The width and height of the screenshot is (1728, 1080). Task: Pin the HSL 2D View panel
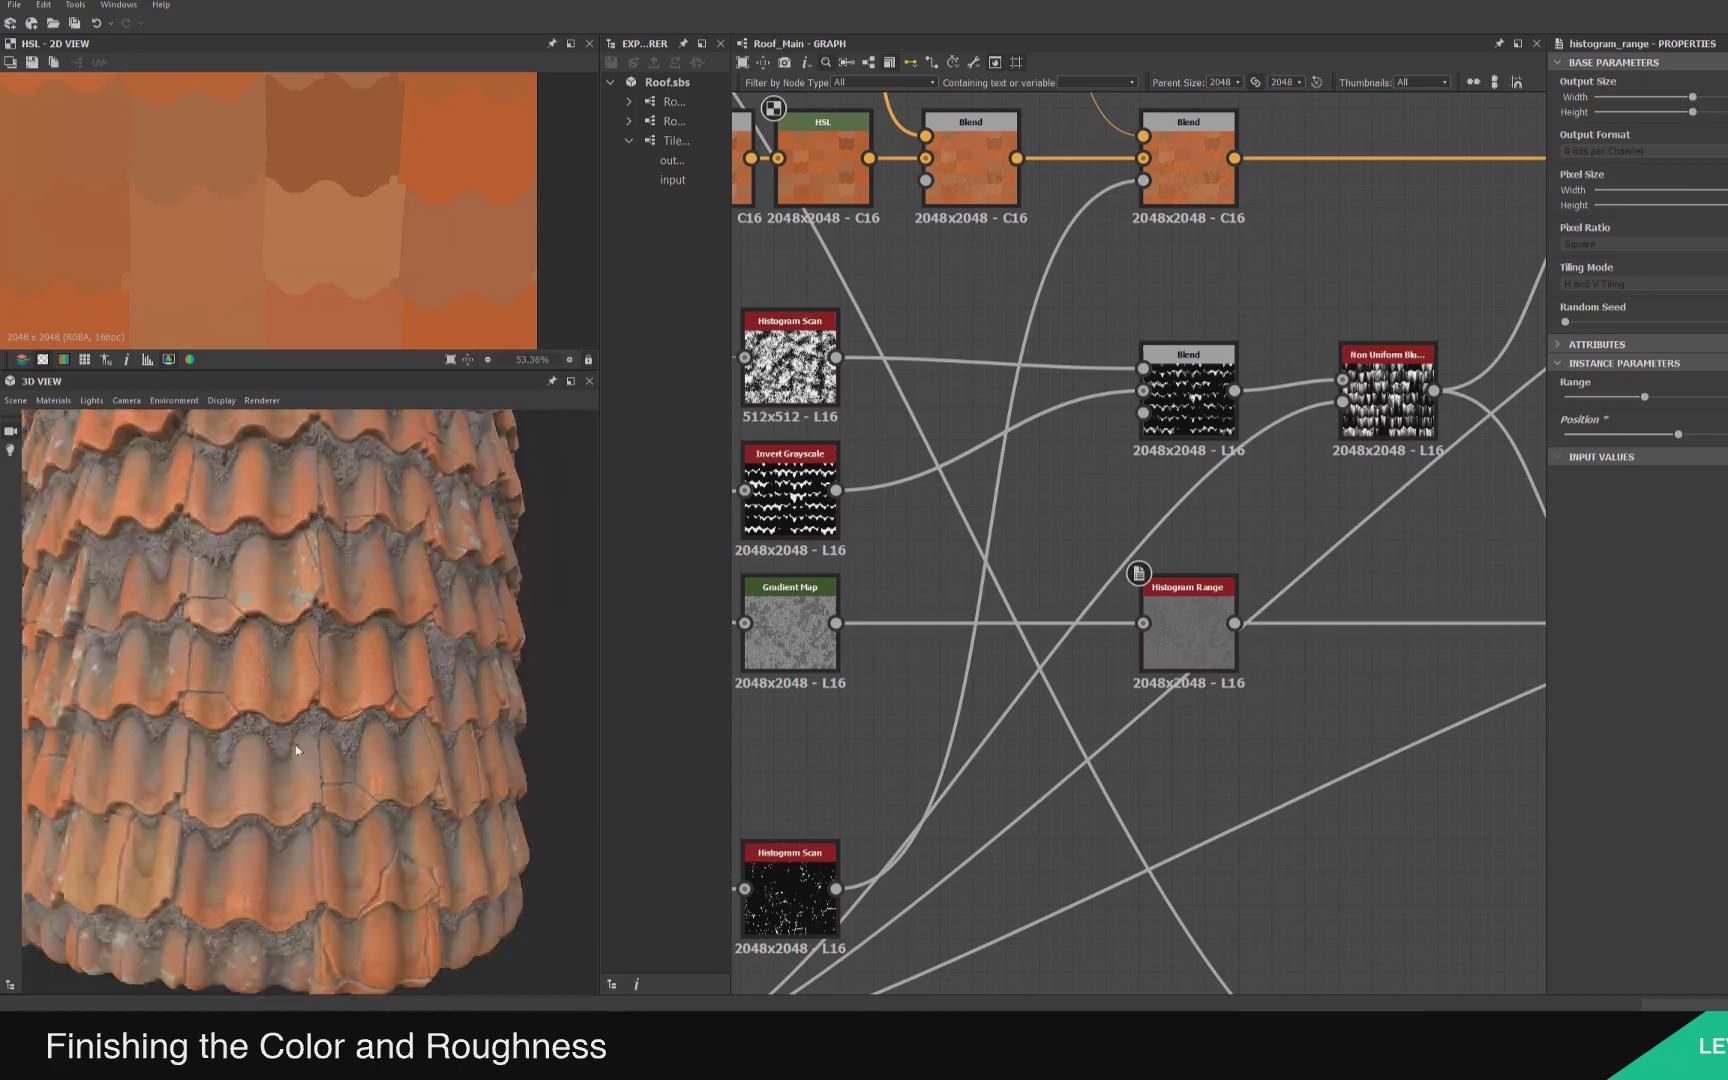pos(552,43)
